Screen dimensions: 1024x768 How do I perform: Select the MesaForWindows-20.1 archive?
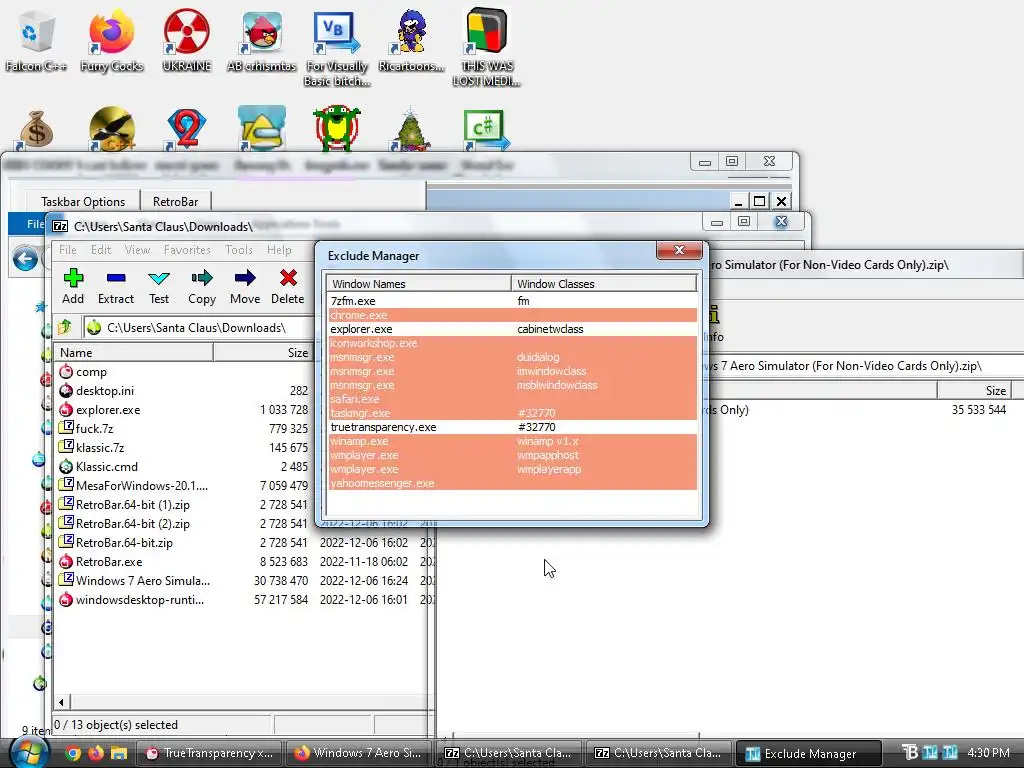(133, 485)
